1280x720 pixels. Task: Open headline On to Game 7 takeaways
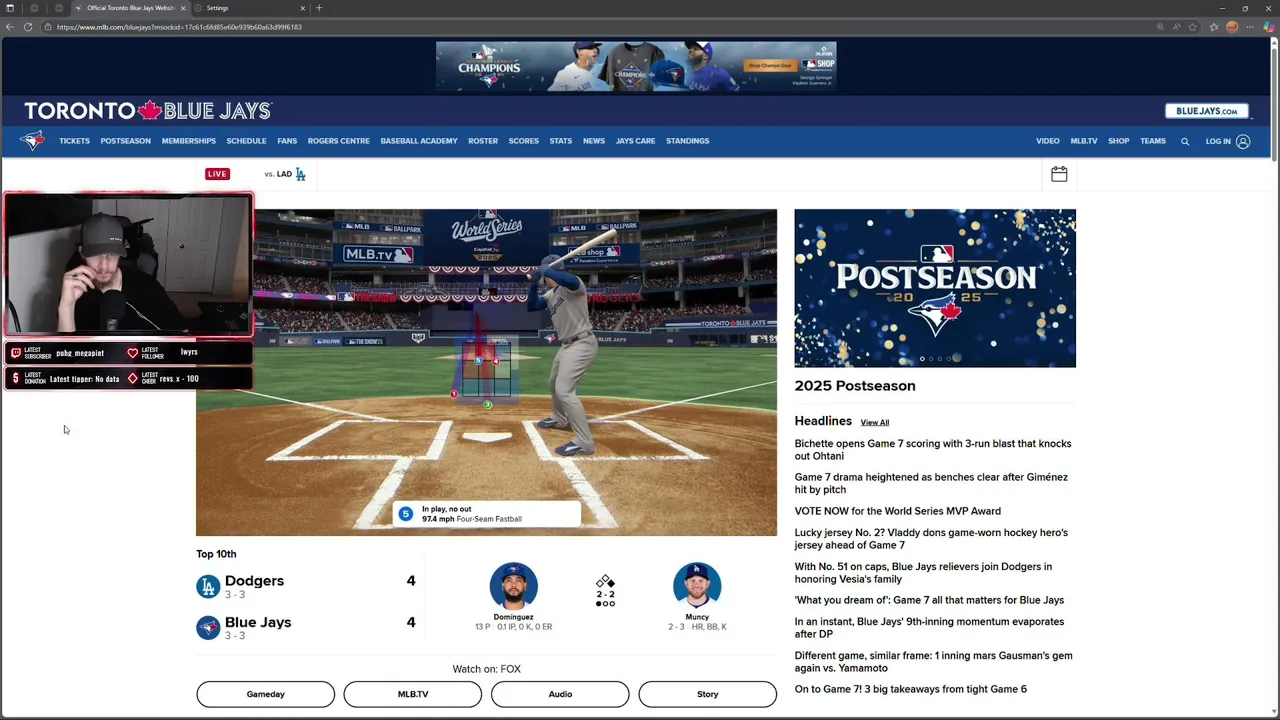911,689
